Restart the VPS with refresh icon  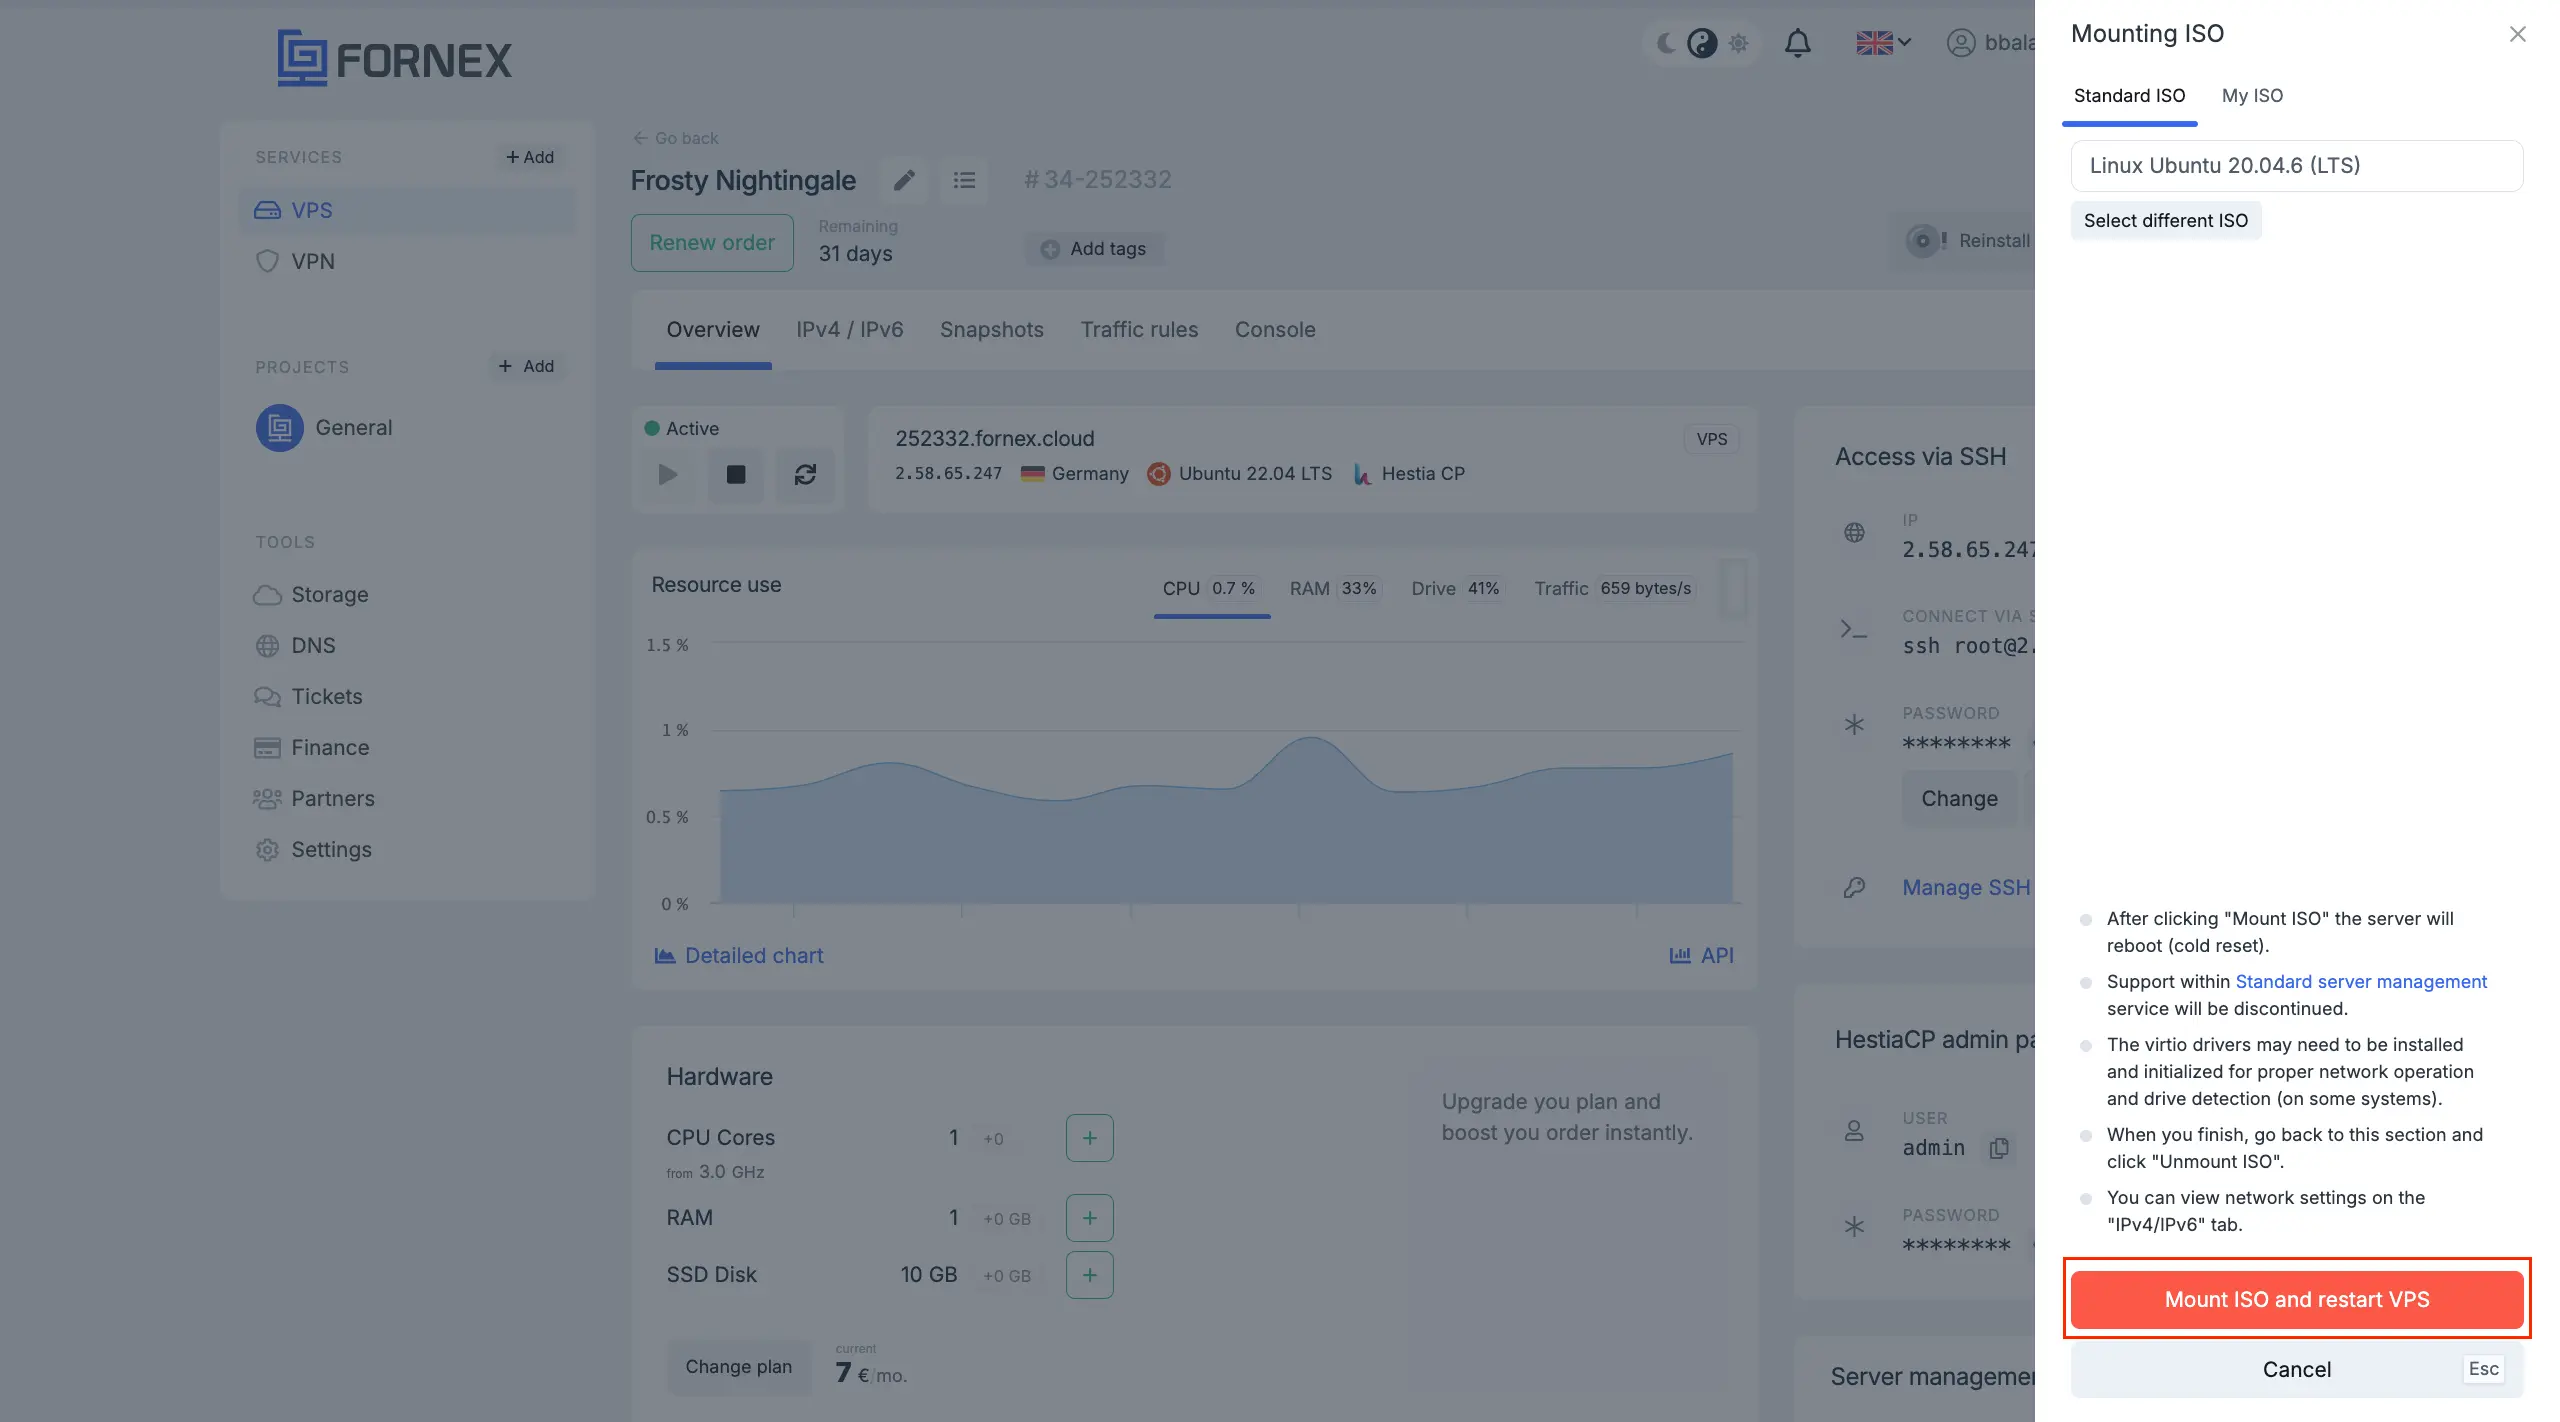(x=805, y=475)
